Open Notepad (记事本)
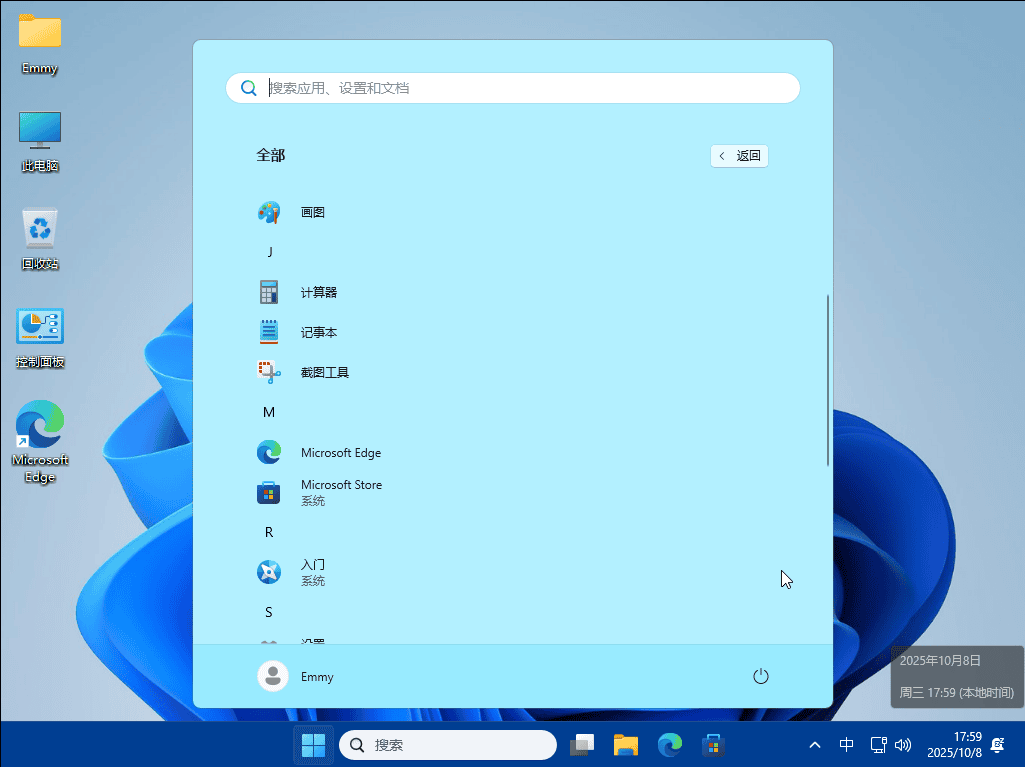Screen dimensions: 1025x767 click(318, 331)
